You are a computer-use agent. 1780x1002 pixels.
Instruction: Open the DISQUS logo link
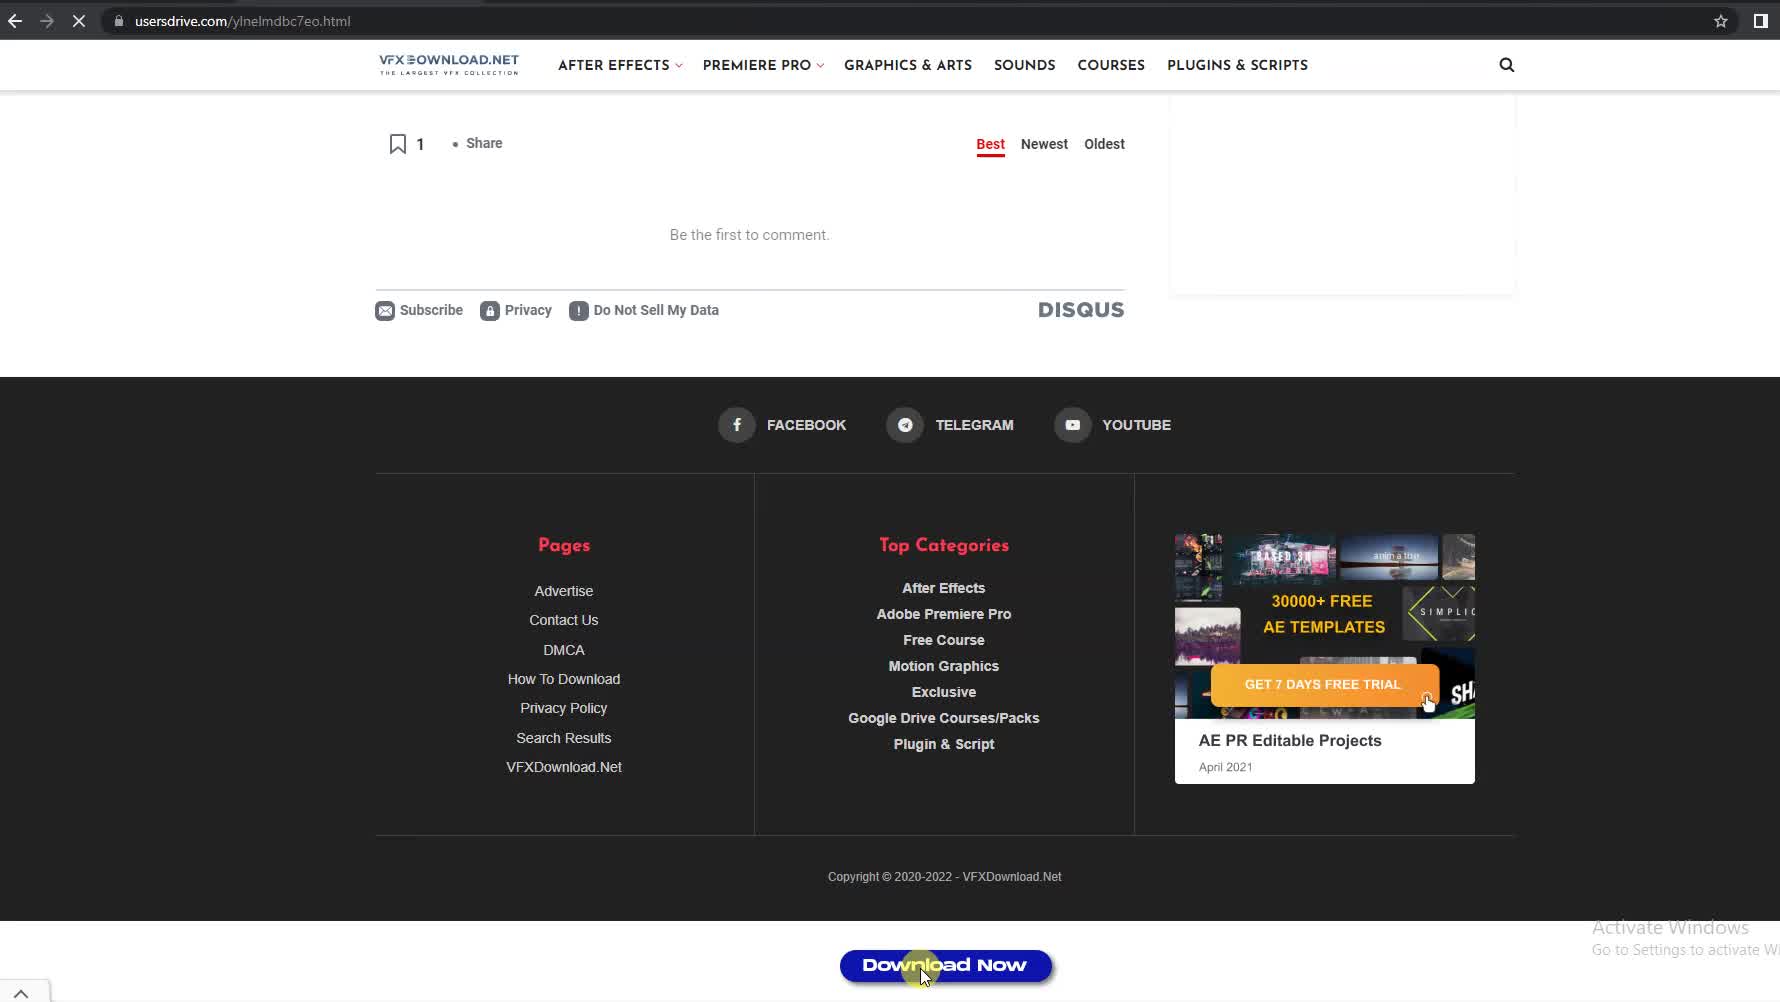tap(1081, 310)
